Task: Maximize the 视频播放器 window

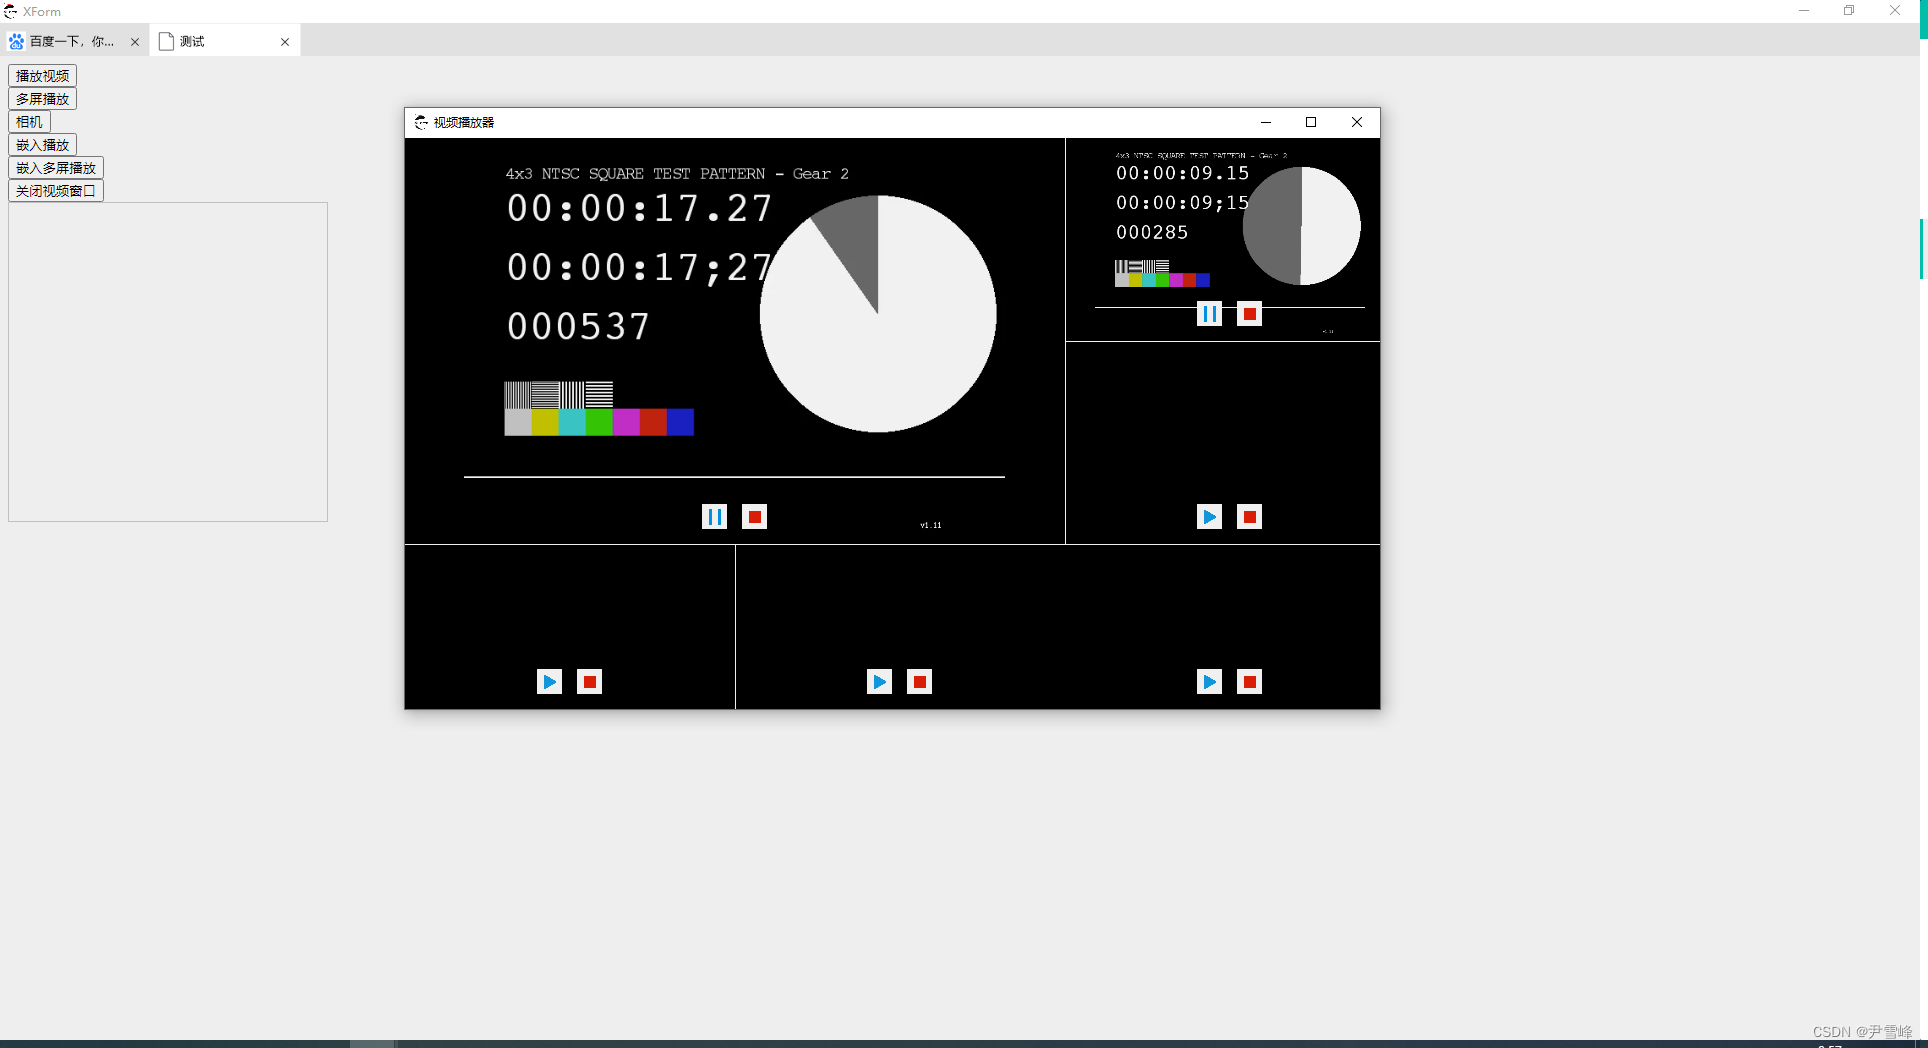Action: 1311,122
